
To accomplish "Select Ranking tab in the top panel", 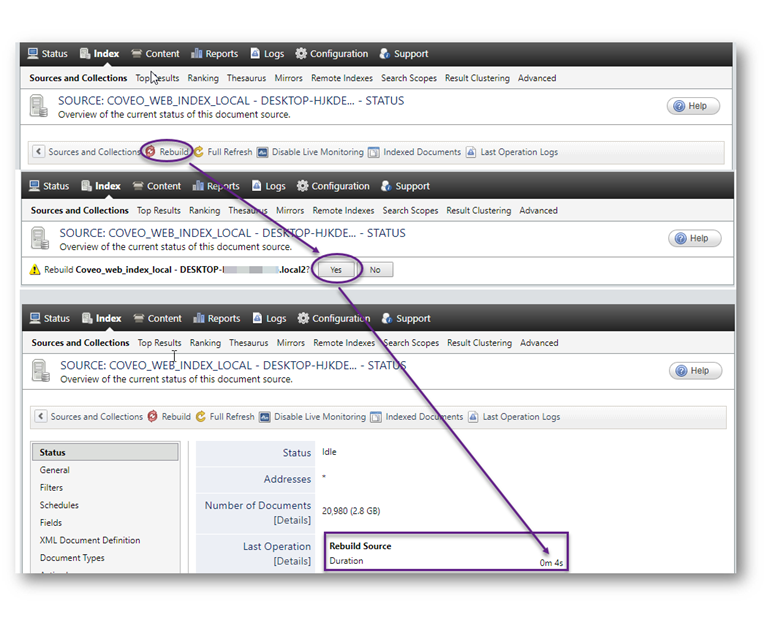I will (x=203, y=78).
